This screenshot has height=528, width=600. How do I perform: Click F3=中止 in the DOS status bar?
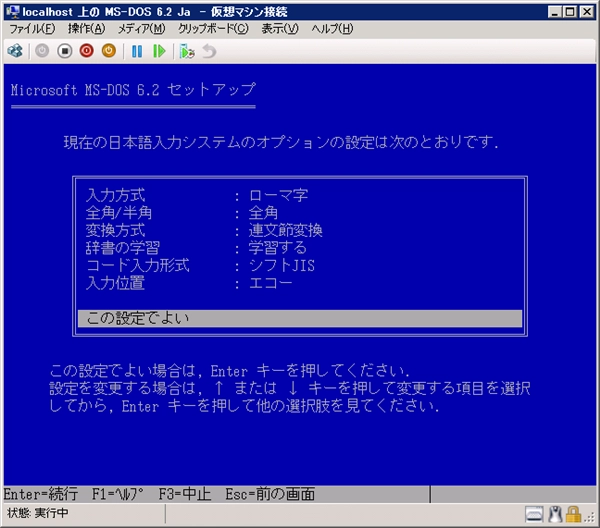coord(185,494)
